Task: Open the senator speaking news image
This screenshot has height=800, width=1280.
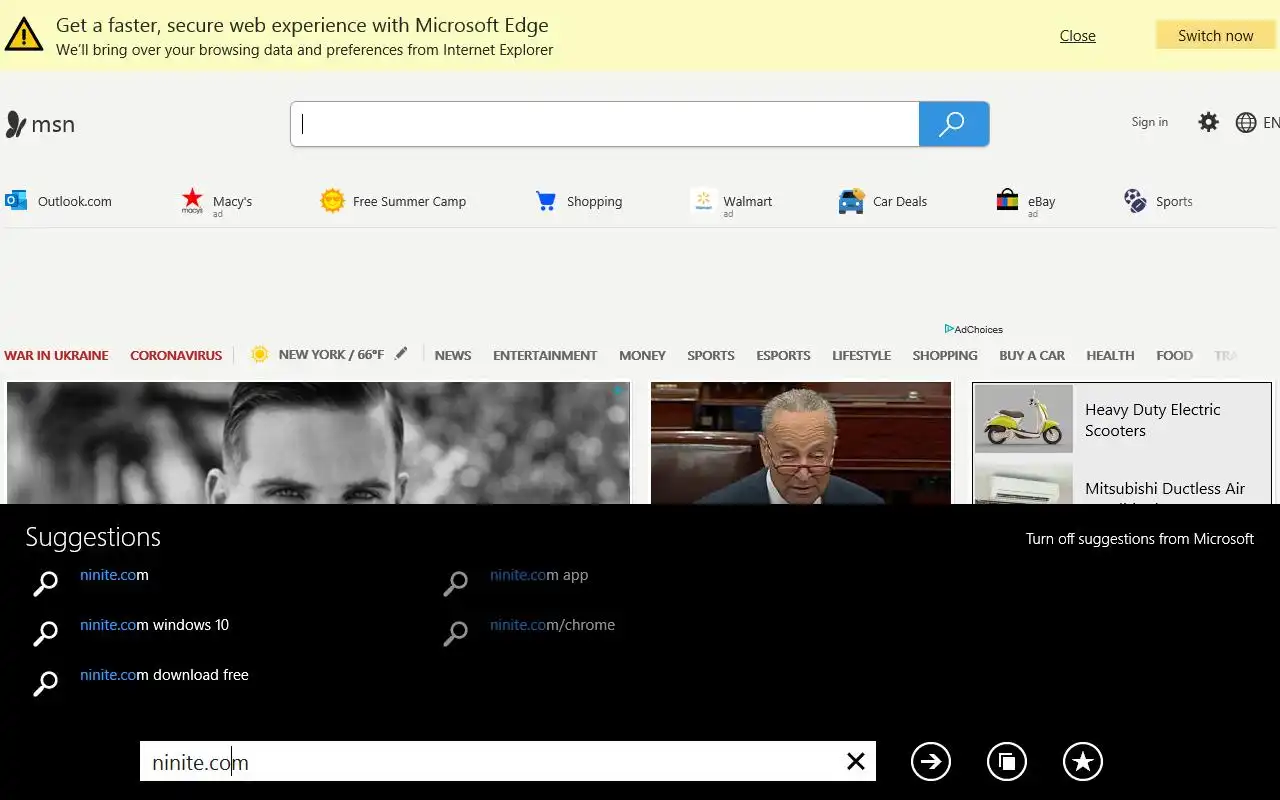Action: pyautogui.click(x=801, y=443)
